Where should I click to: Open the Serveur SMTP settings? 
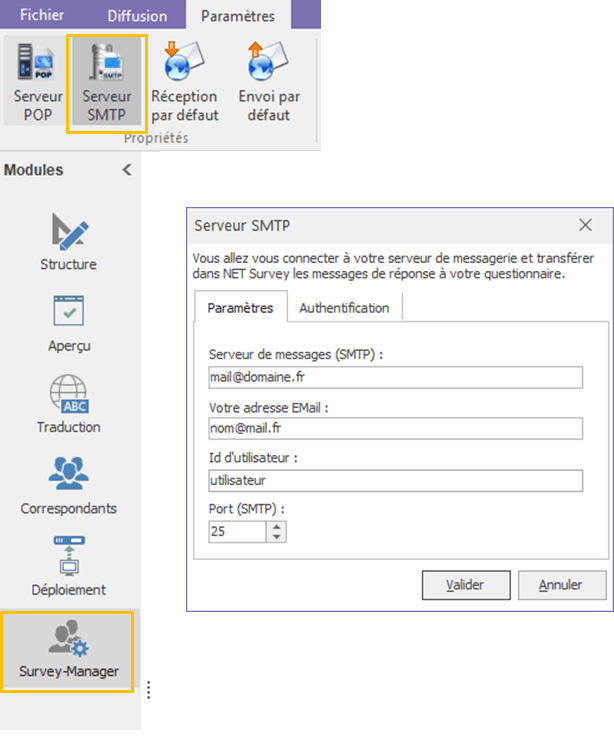tap(107, 81)
